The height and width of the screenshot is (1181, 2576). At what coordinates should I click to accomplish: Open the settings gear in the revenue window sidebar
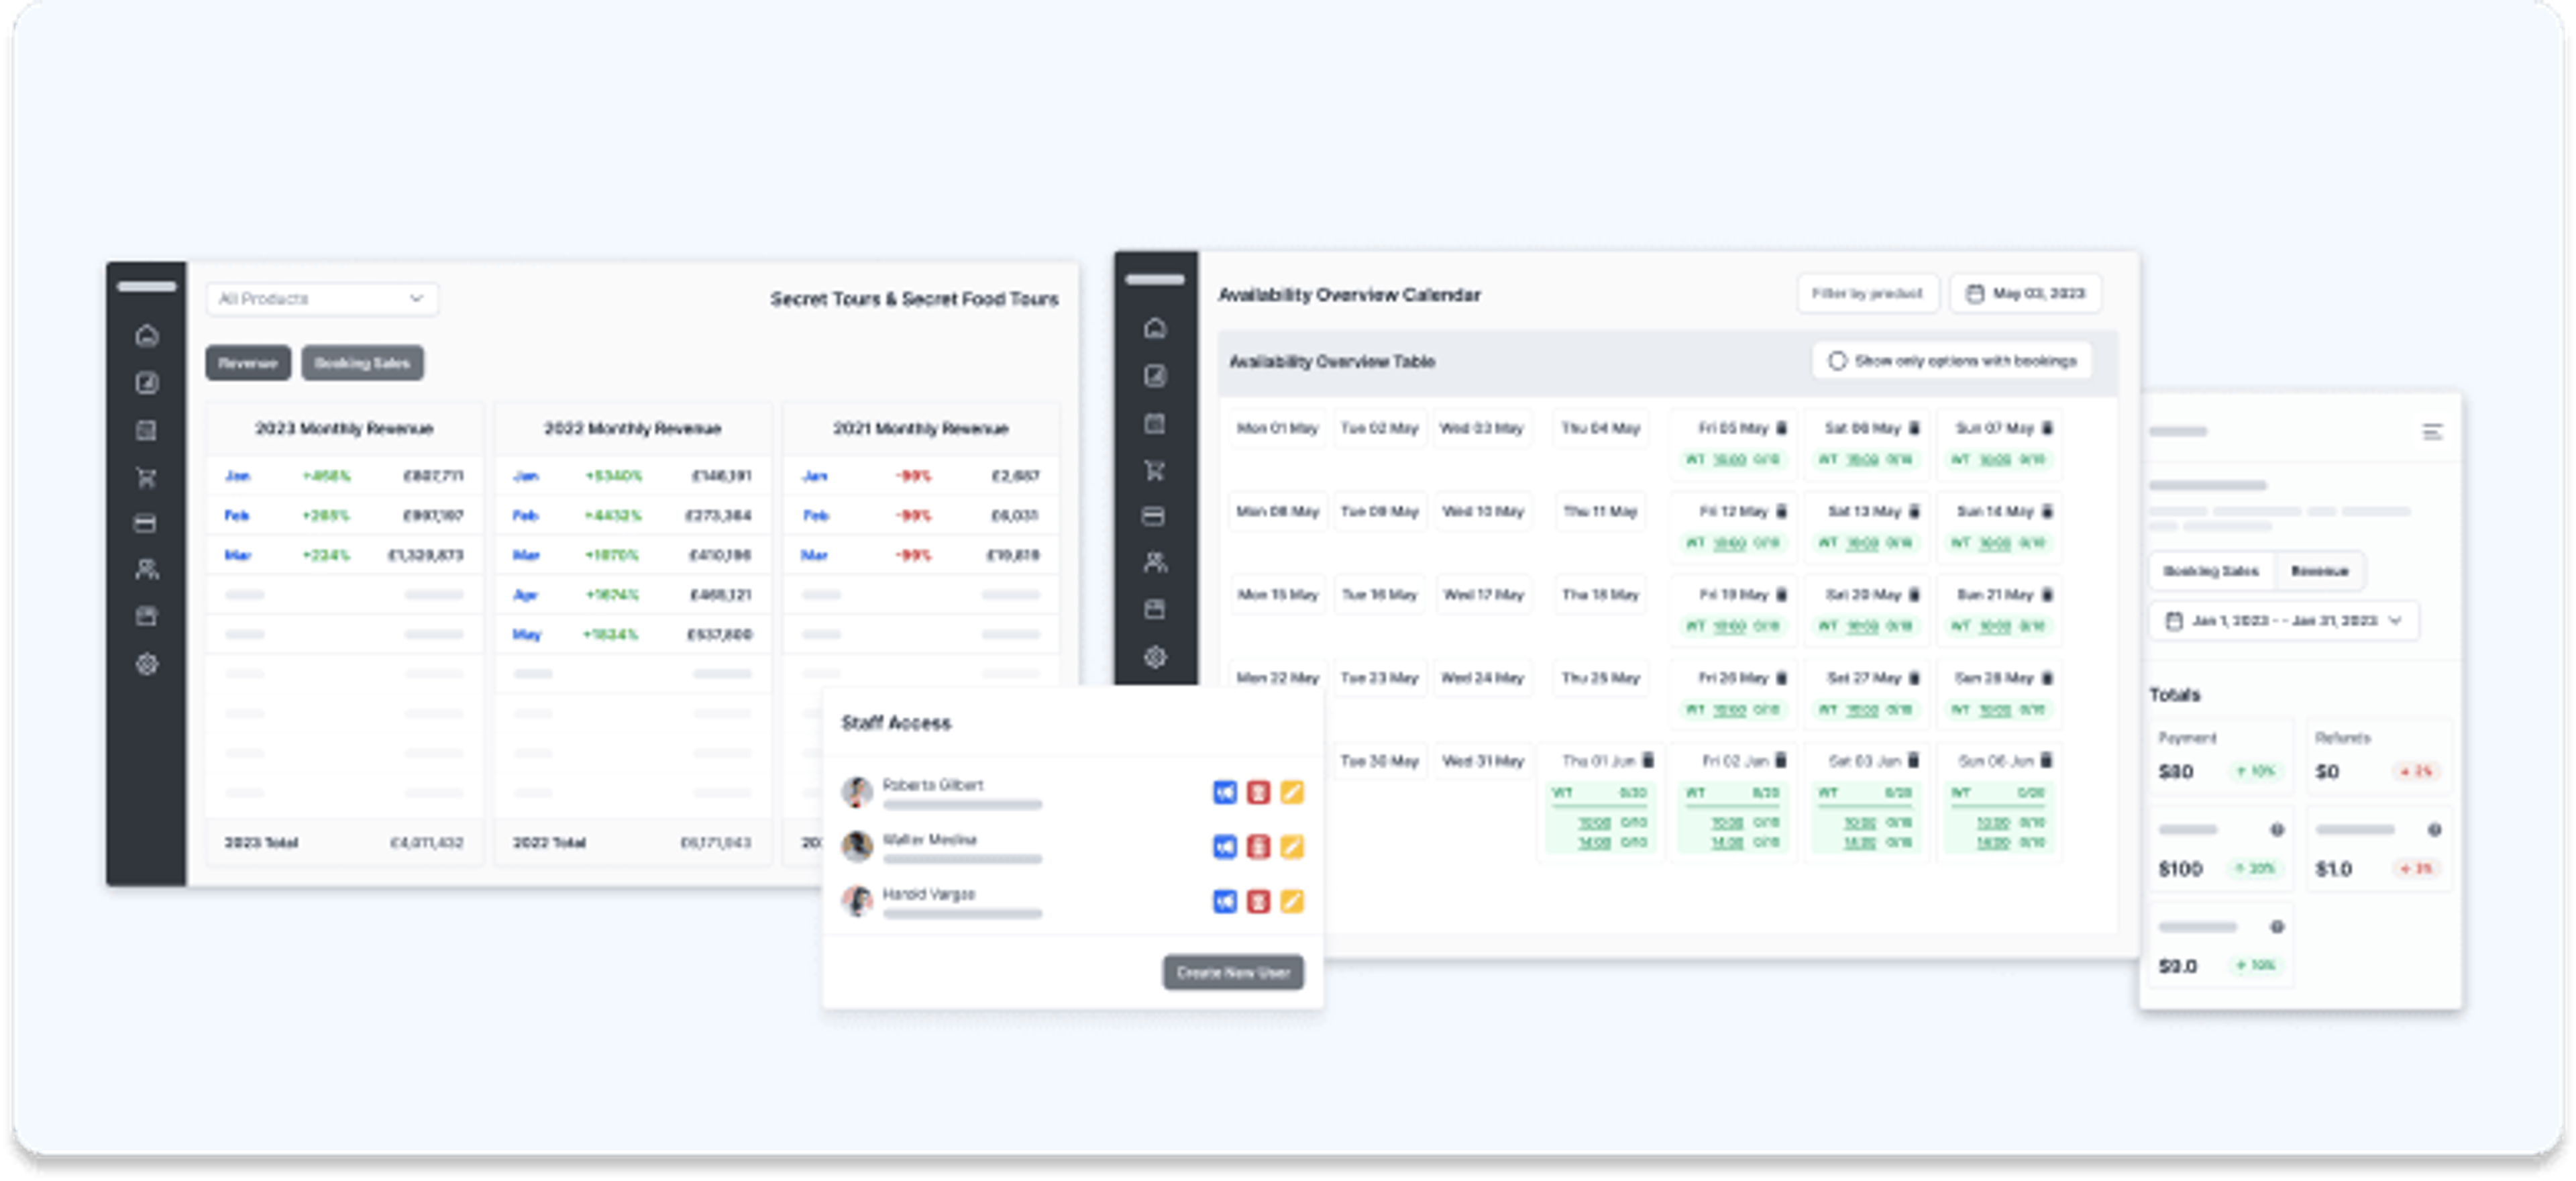pyautogui.click(x=147, y=664)
